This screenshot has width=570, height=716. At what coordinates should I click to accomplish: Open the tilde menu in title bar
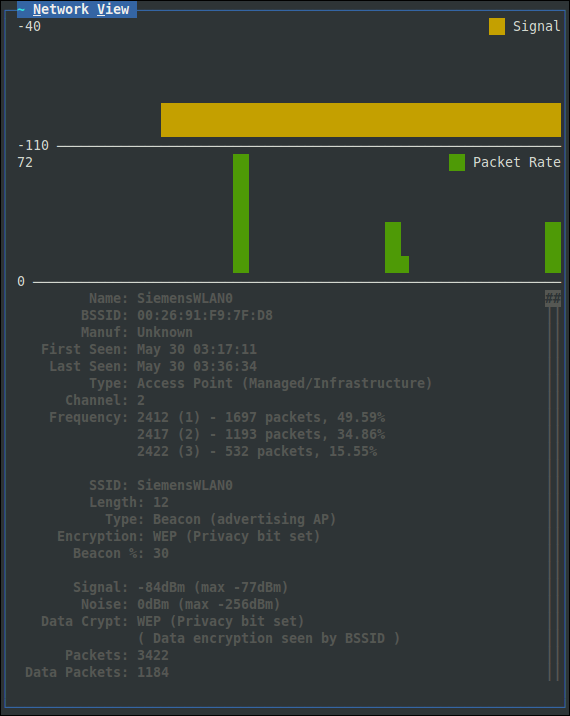(x=21, y=9)
